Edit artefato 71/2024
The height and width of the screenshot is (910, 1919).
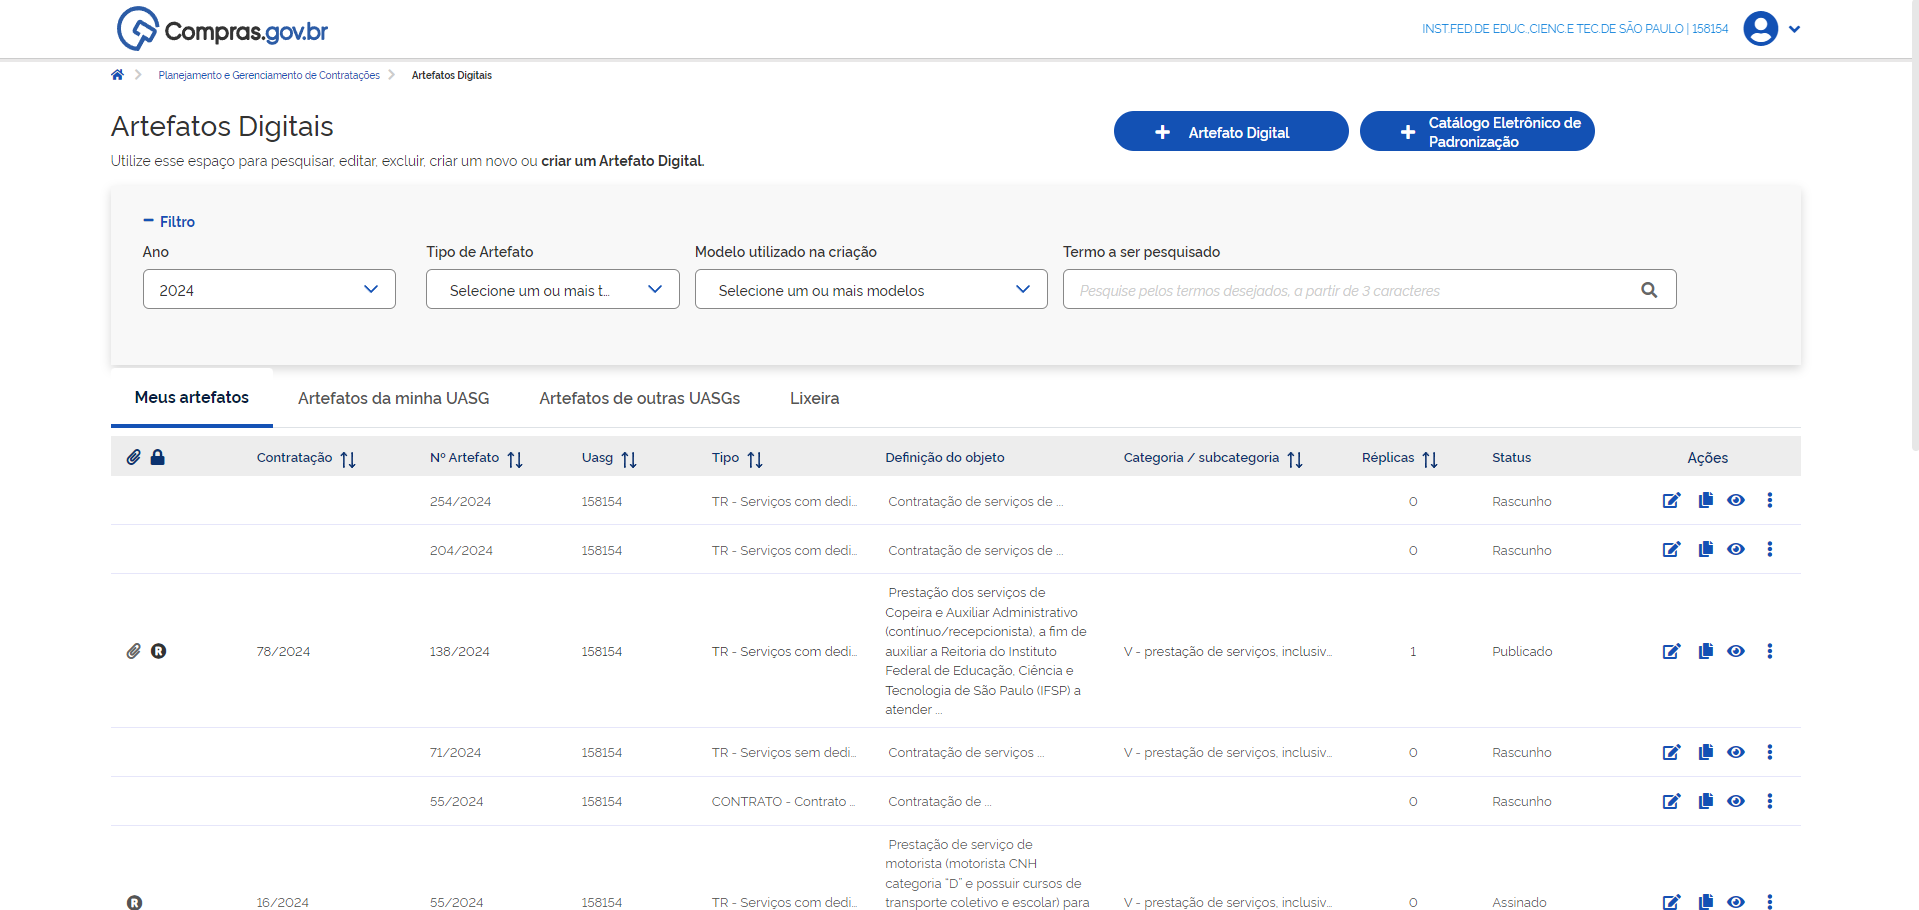point(1672,752)
